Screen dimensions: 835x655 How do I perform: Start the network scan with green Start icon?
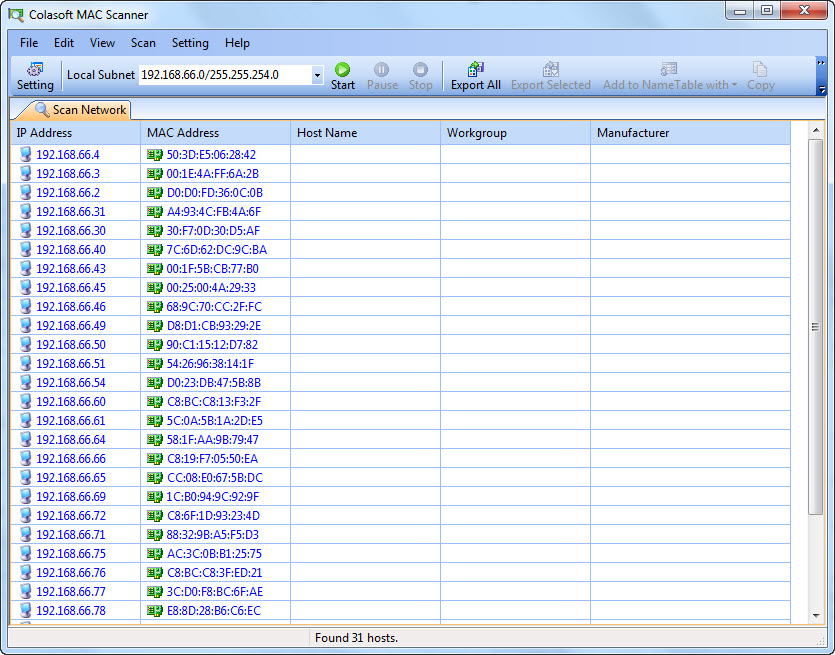[343, 70]
